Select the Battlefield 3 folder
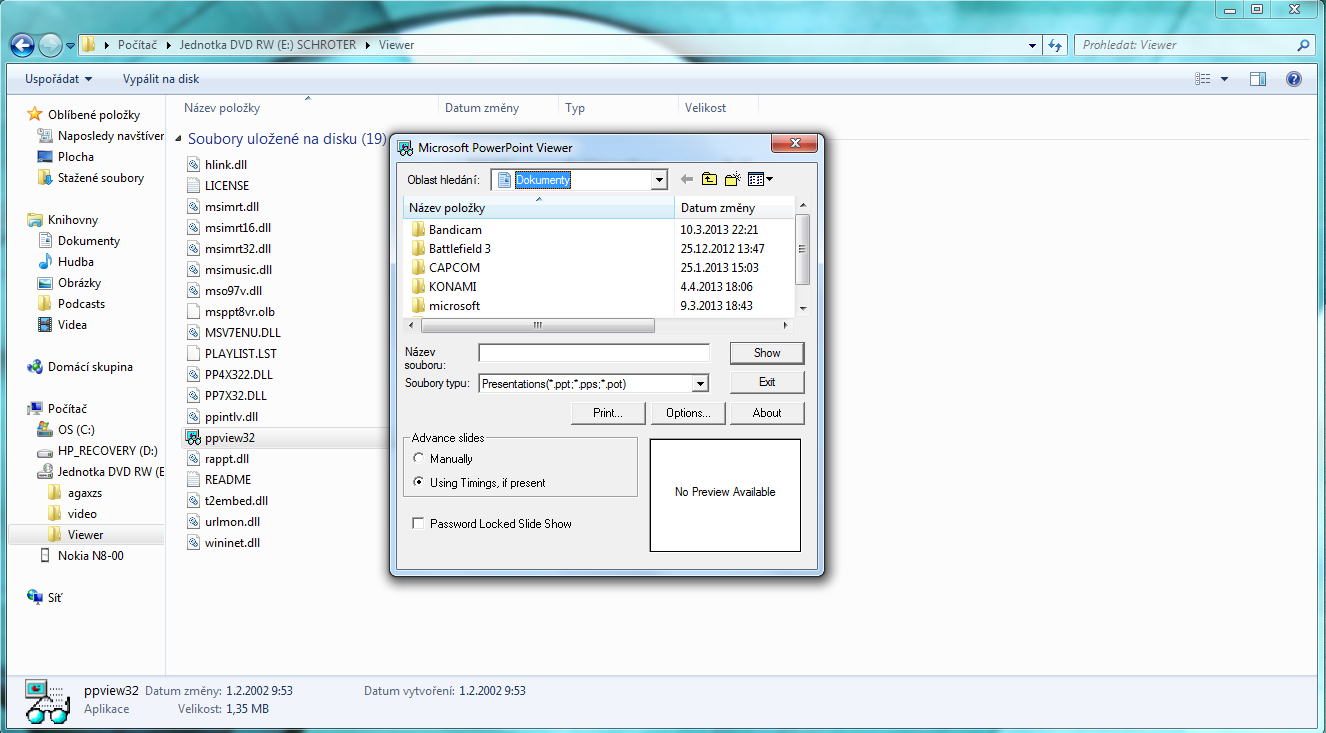1326x733 pixels. tap(450, 249)
